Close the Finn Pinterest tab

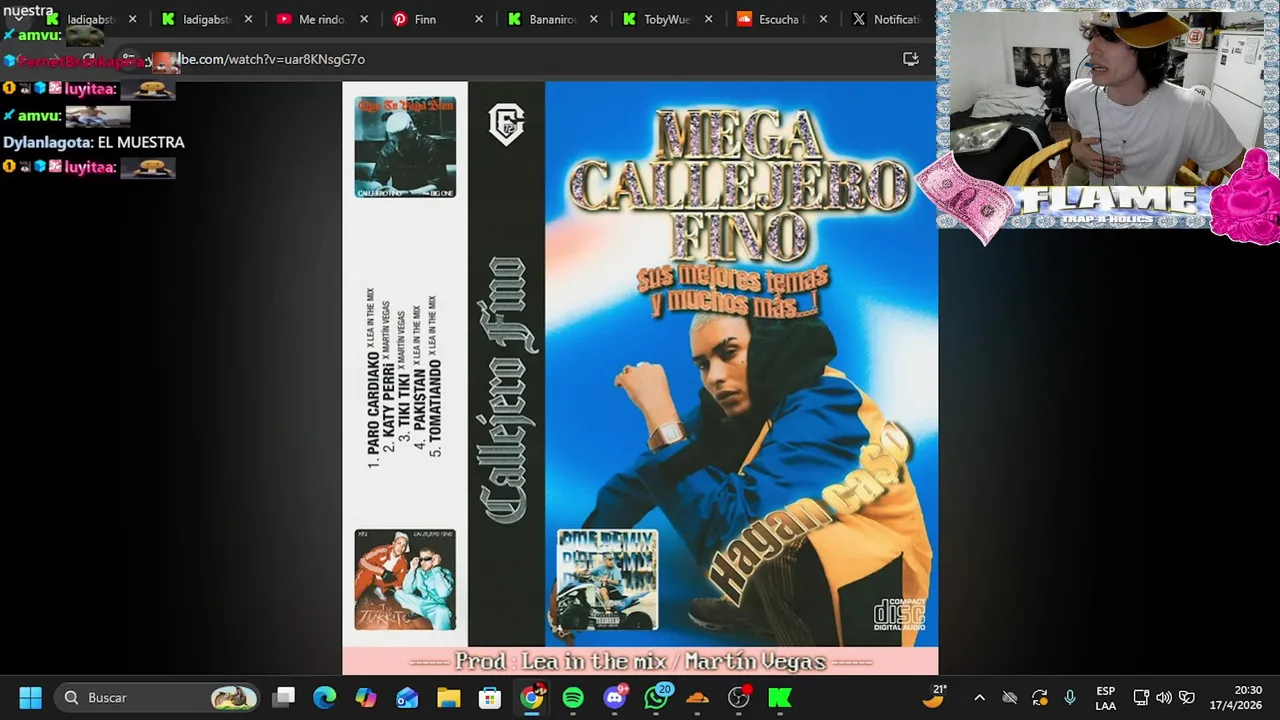click(479, 19)
